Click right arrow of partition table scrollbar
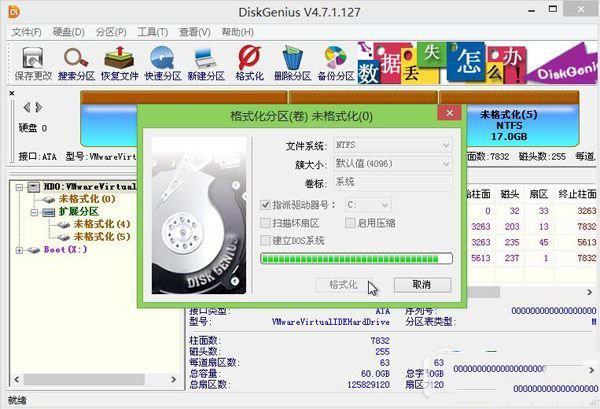Viewport: 600px width, 409px height. pyautogui.click(x=590, y=292)
